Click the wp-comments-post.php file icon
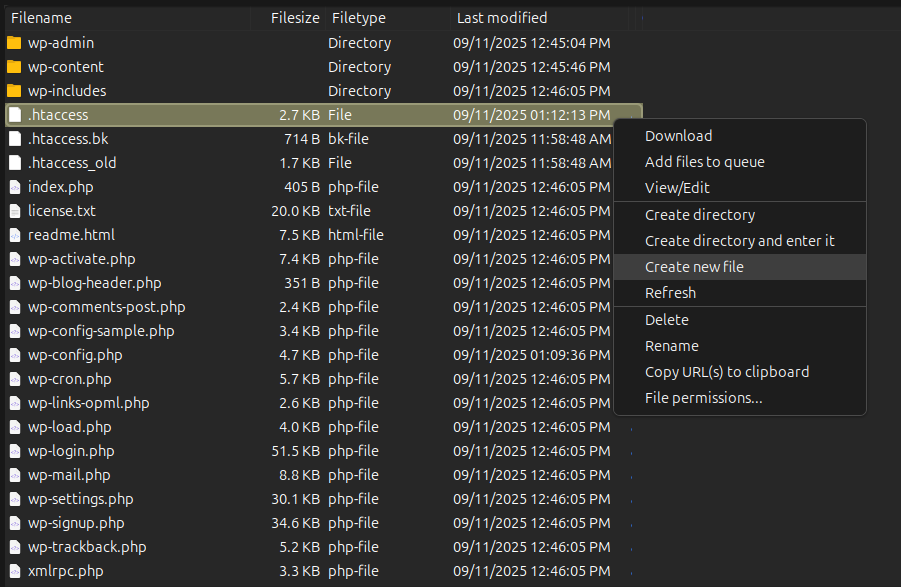This screenshot has width=901, height=587. point(15,307)
